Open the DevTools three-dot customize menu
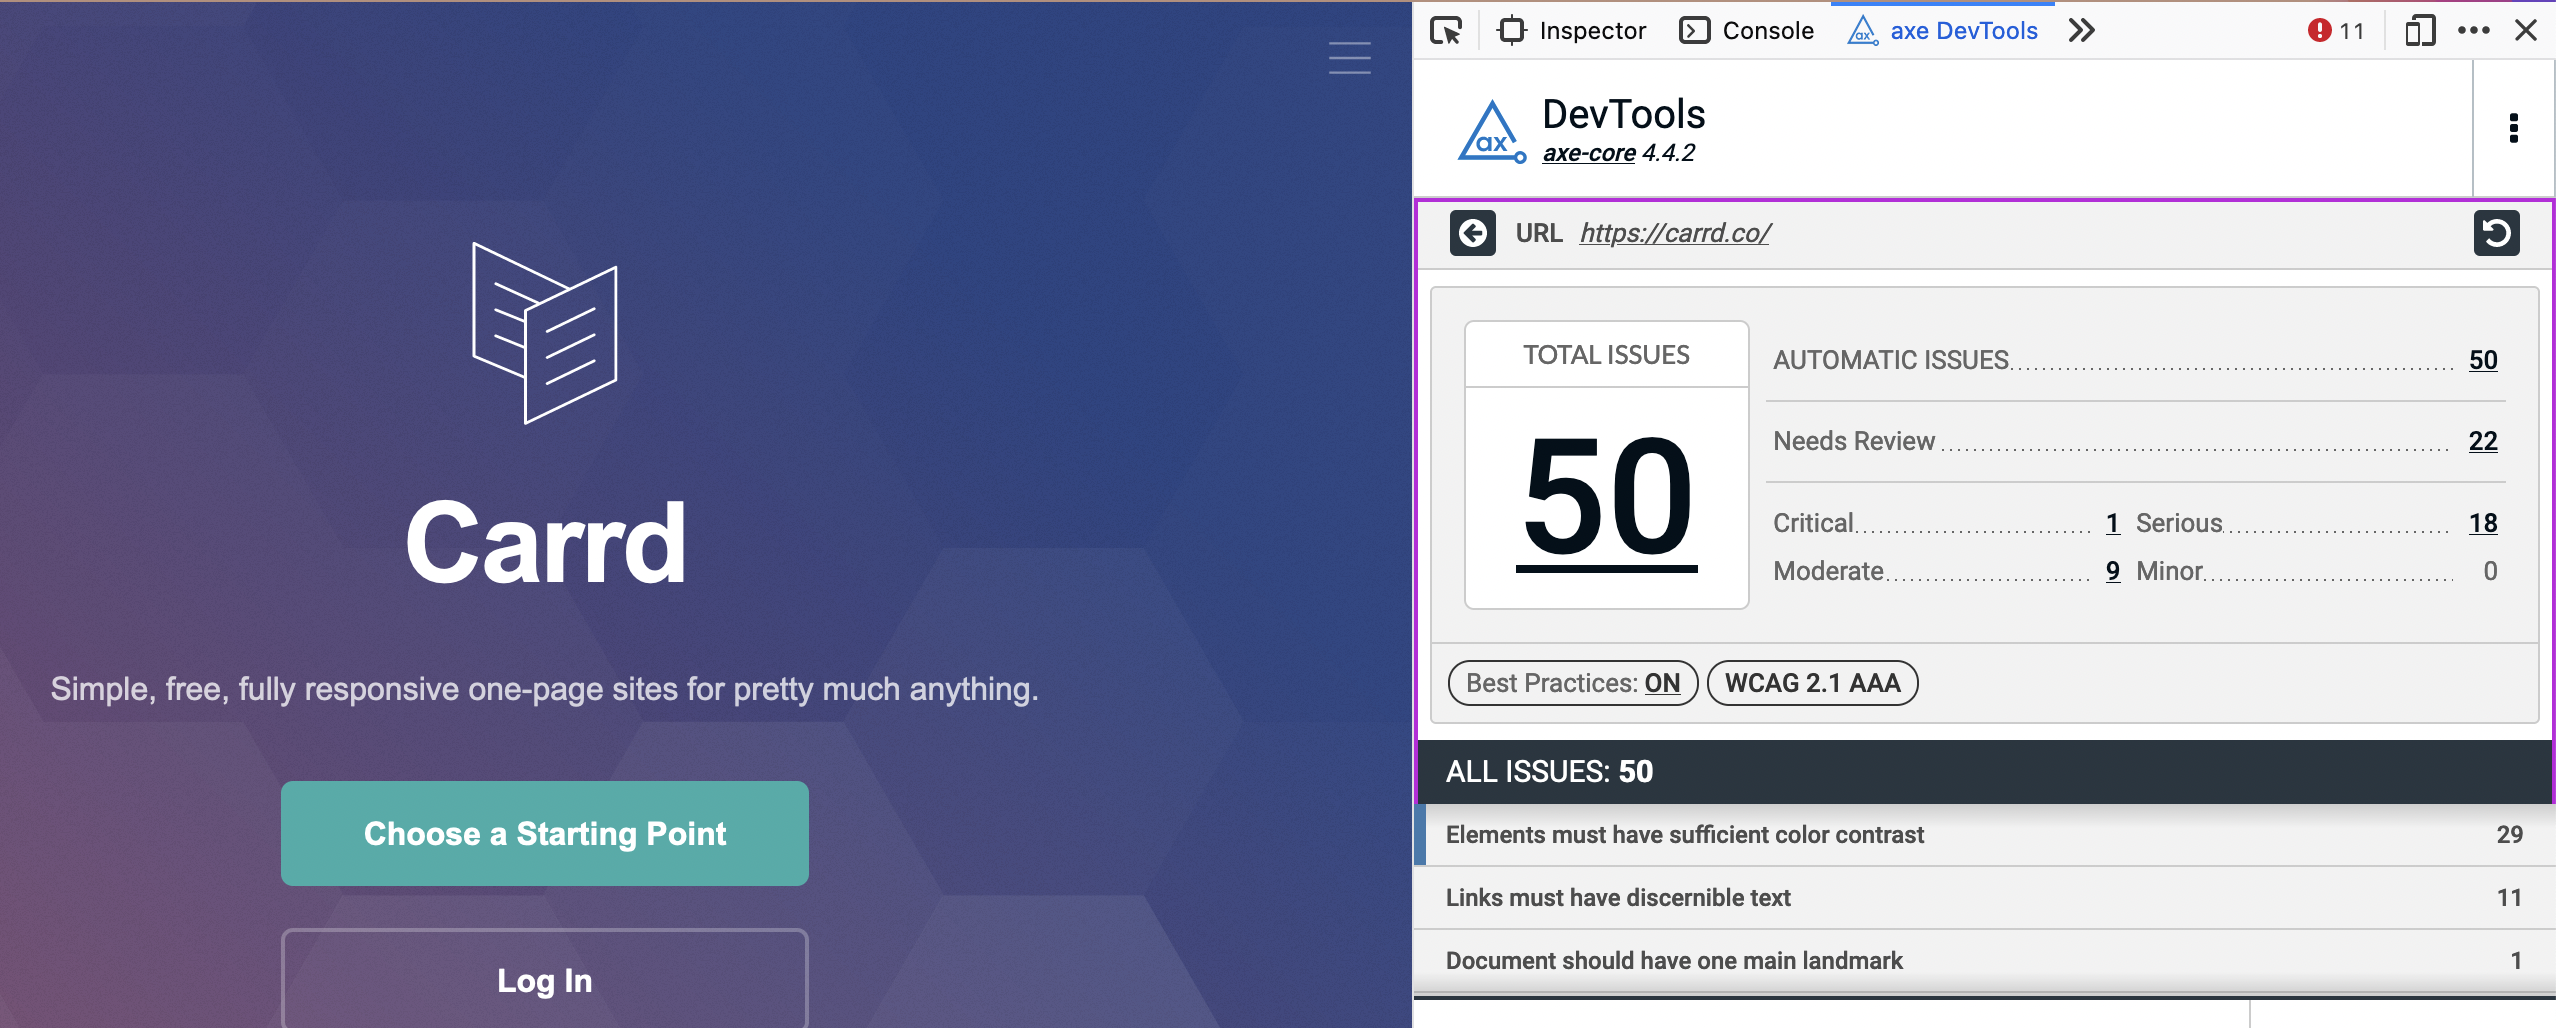 tap(2474, 31)
